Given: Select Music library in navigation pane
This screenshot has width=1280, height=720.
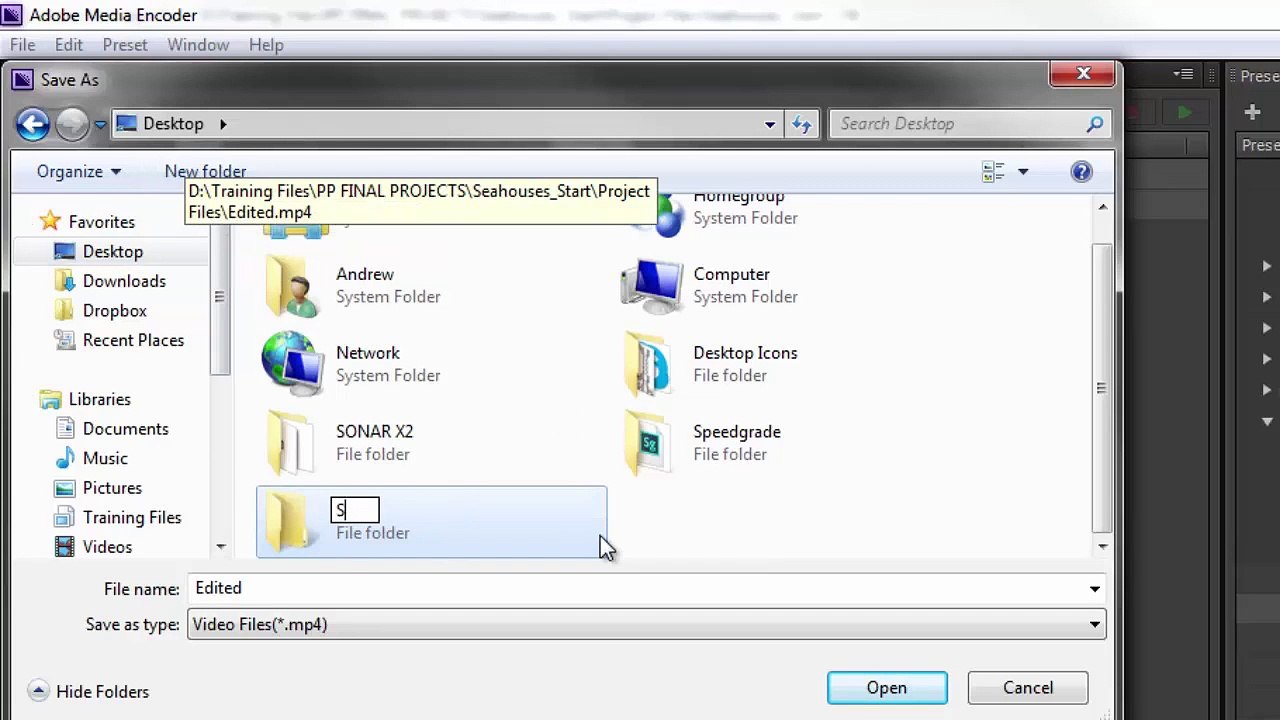Looking at the screenshot, I should [x=105, y=458].
